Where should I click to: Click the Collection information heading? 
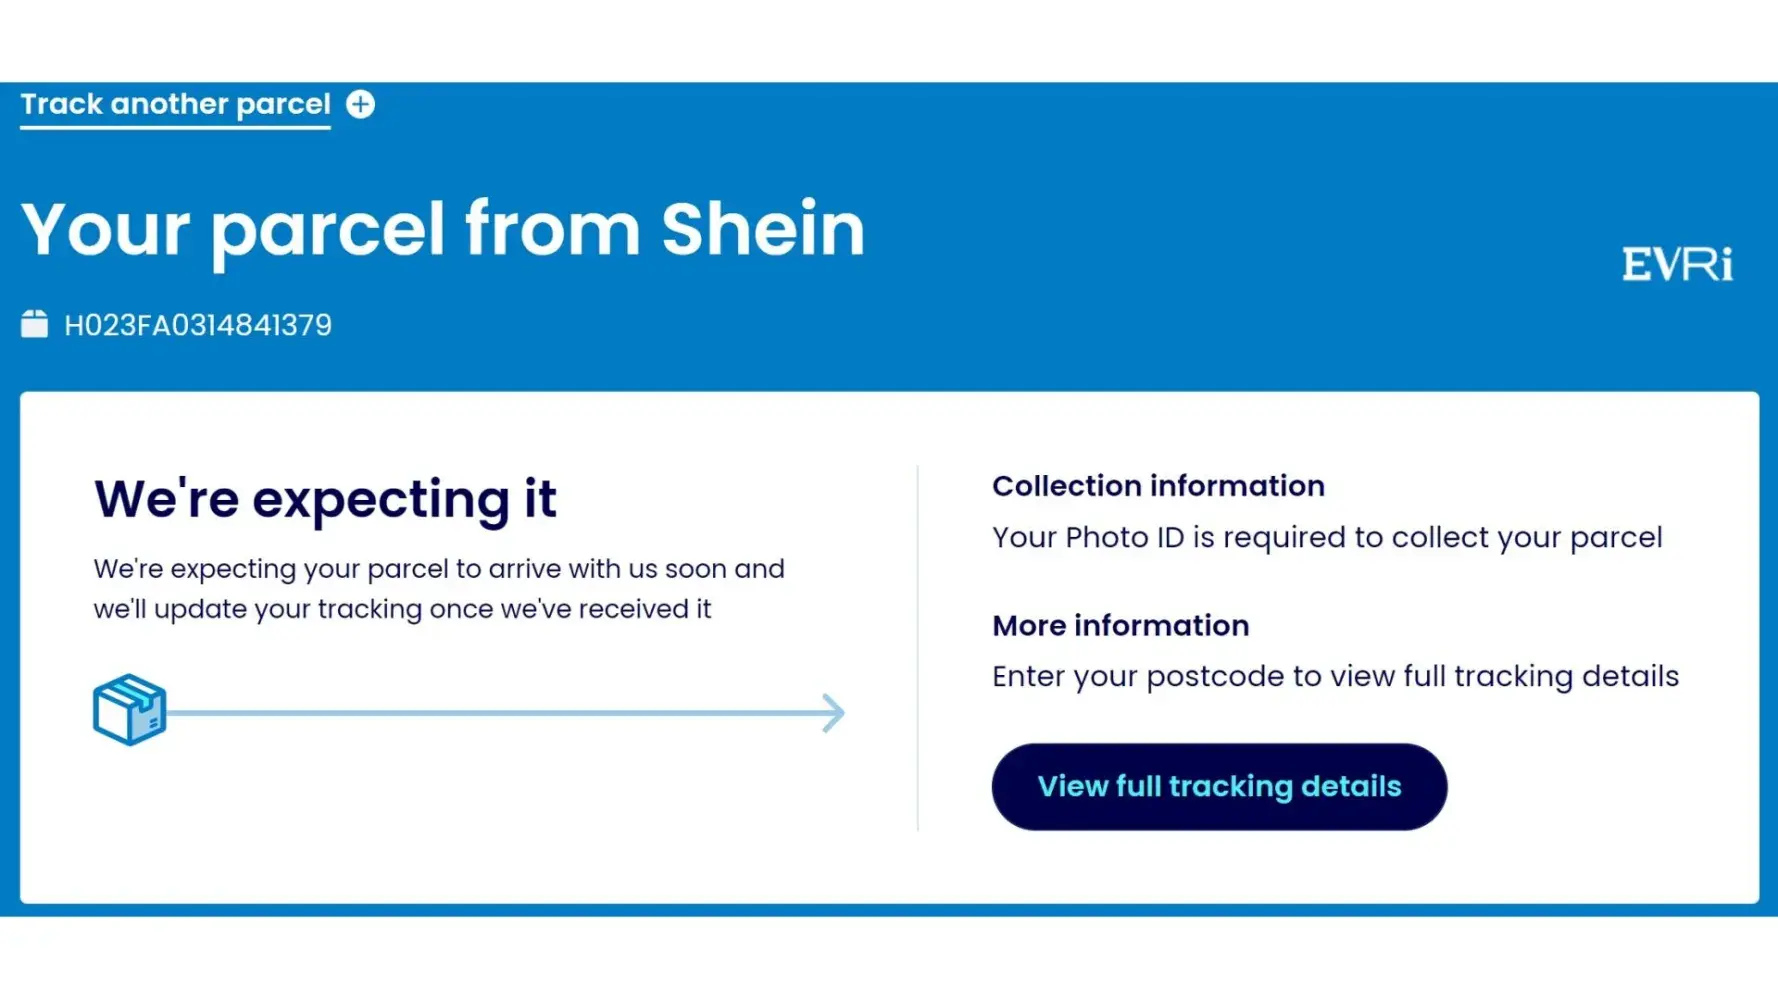[1158, 486]
